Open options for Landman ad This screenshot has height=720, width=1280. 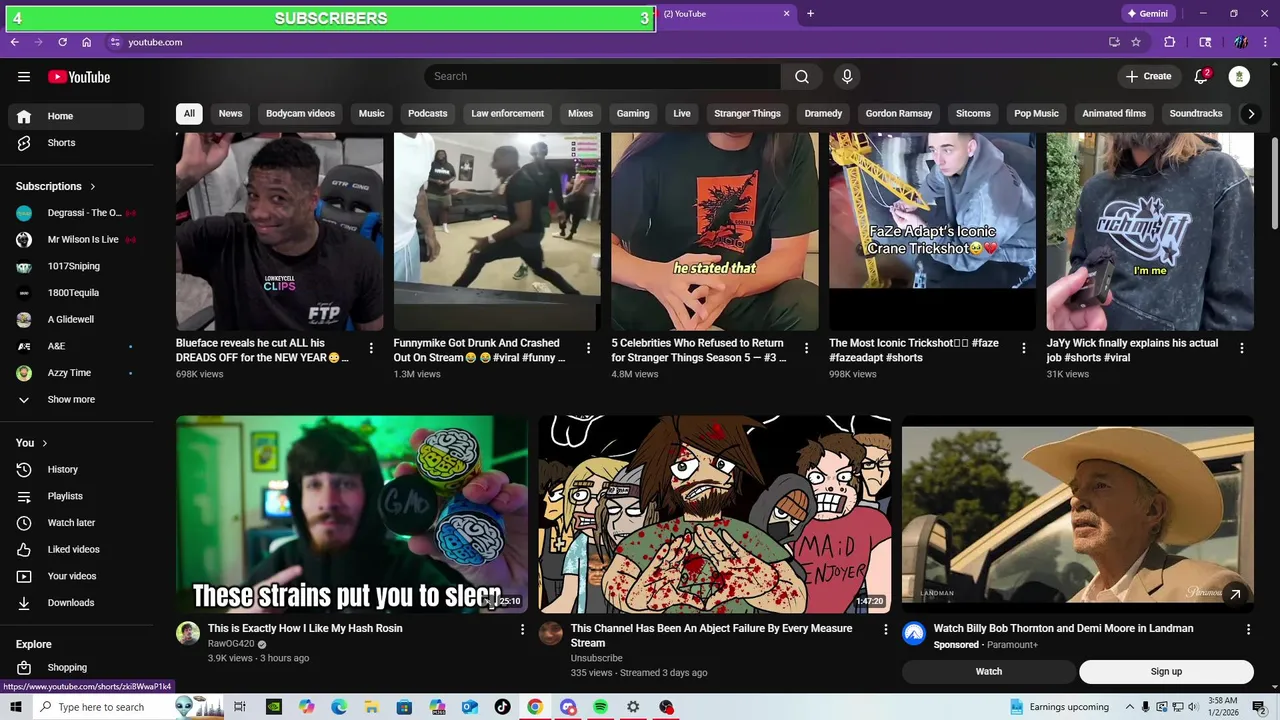point(1248,629)
